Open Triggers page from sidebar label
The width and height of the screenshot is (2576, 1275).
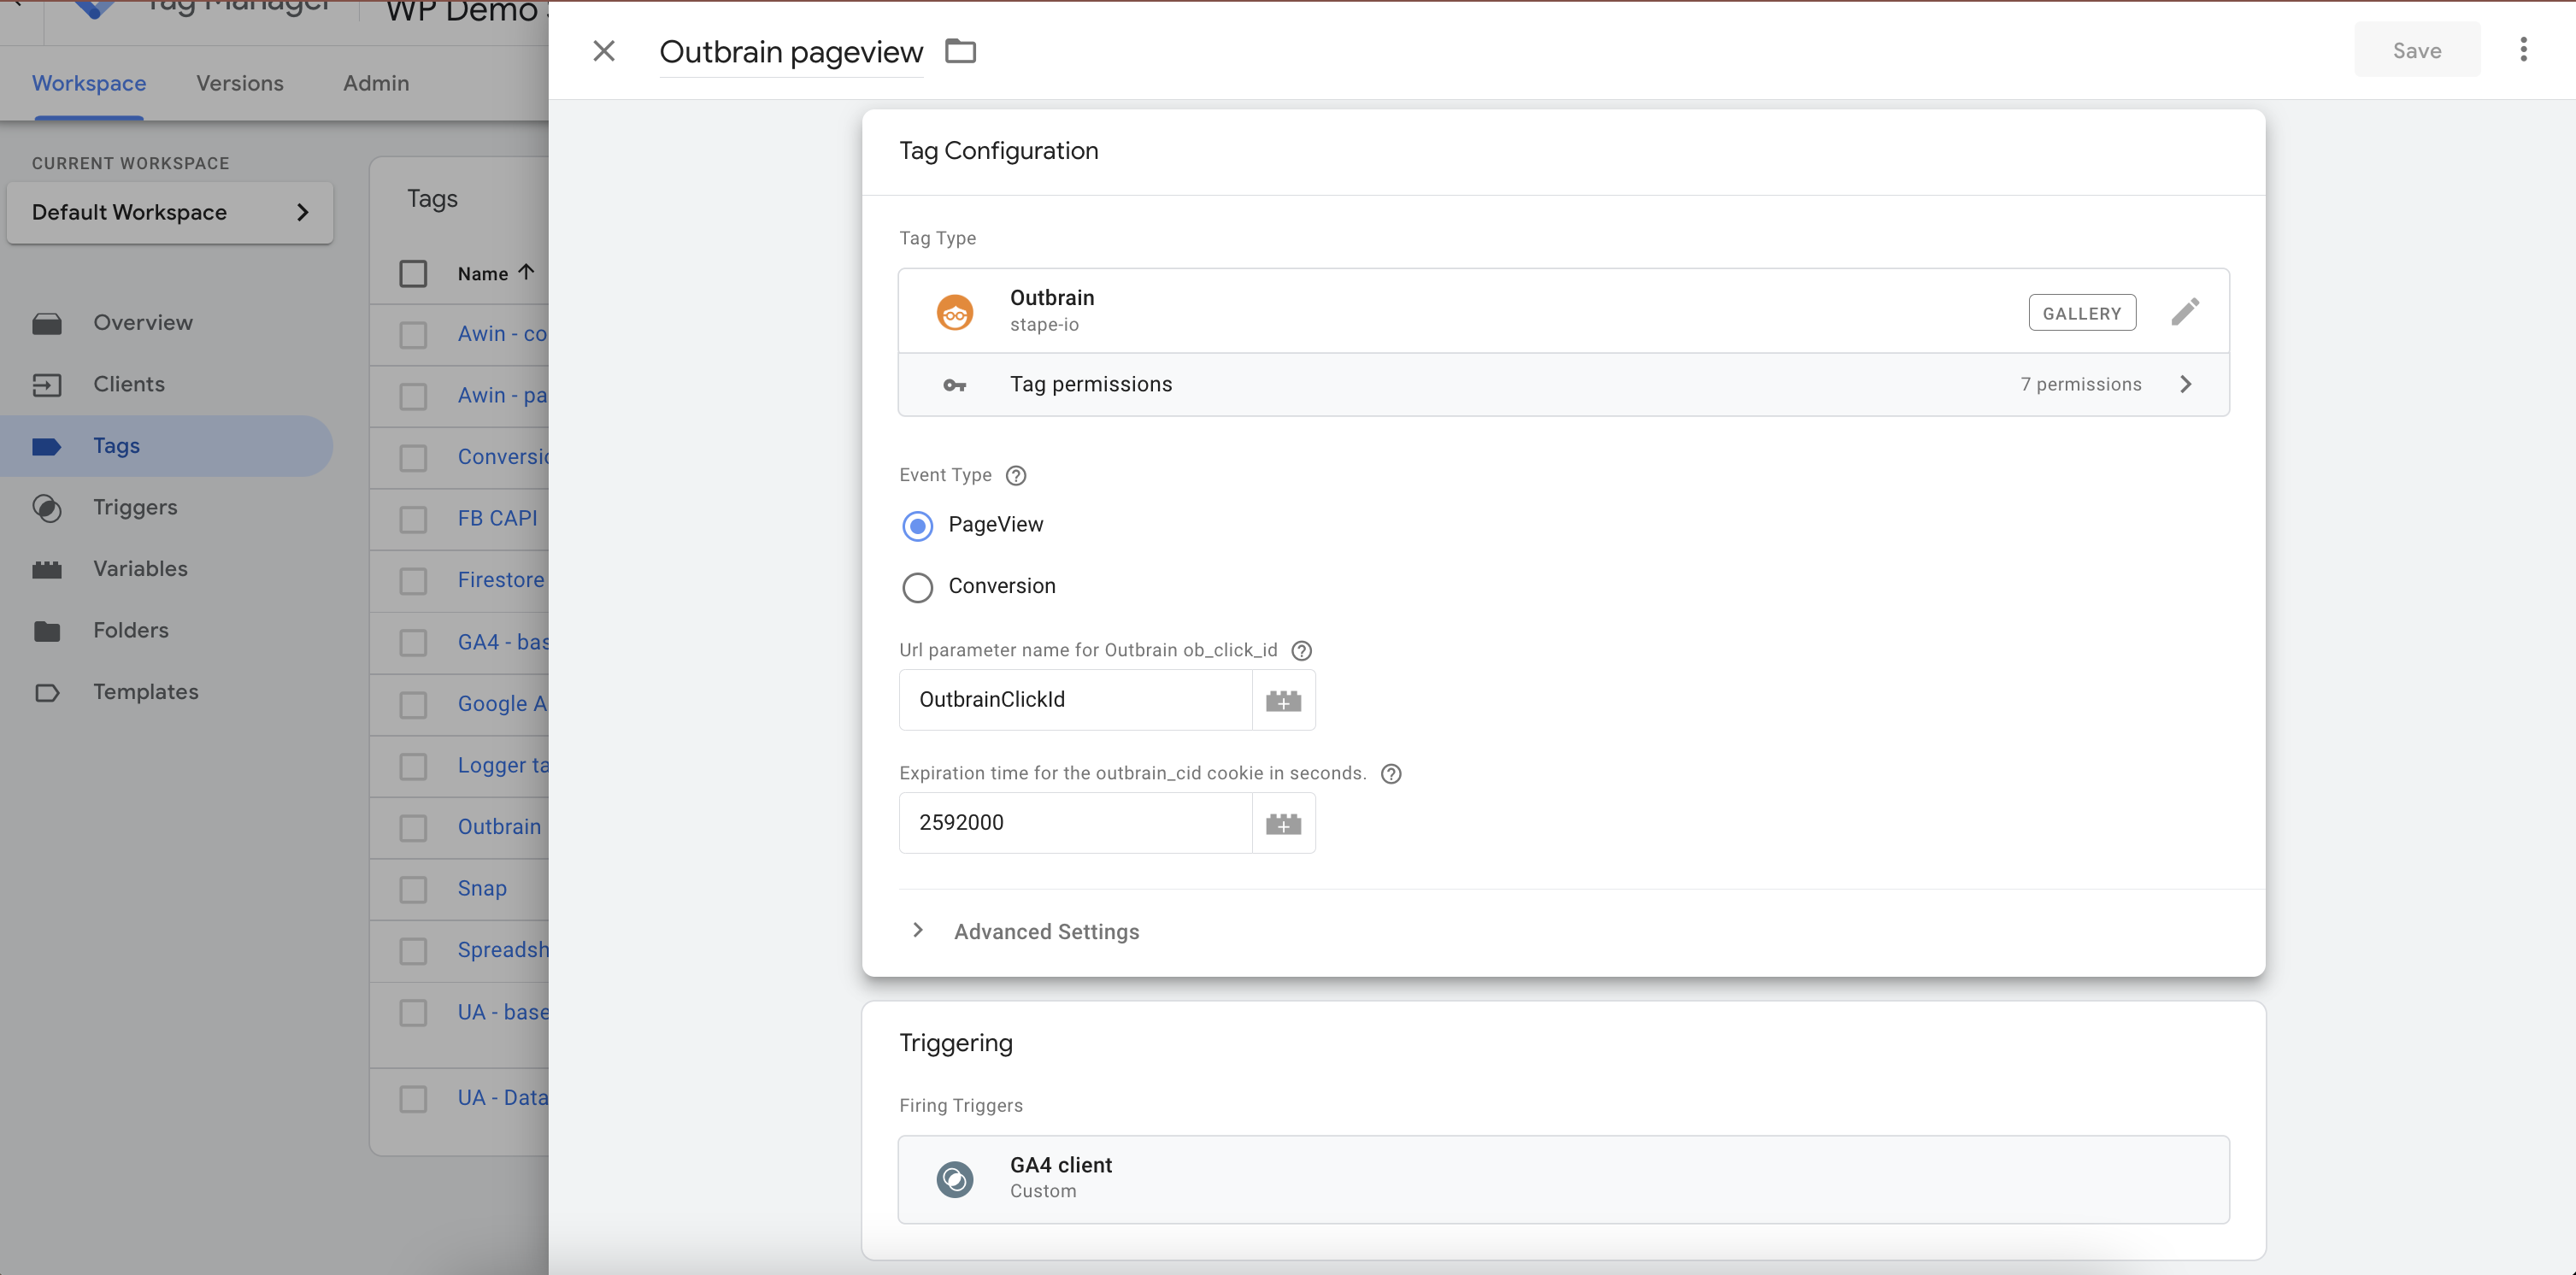pyautogui.click(x=135, y=507)
